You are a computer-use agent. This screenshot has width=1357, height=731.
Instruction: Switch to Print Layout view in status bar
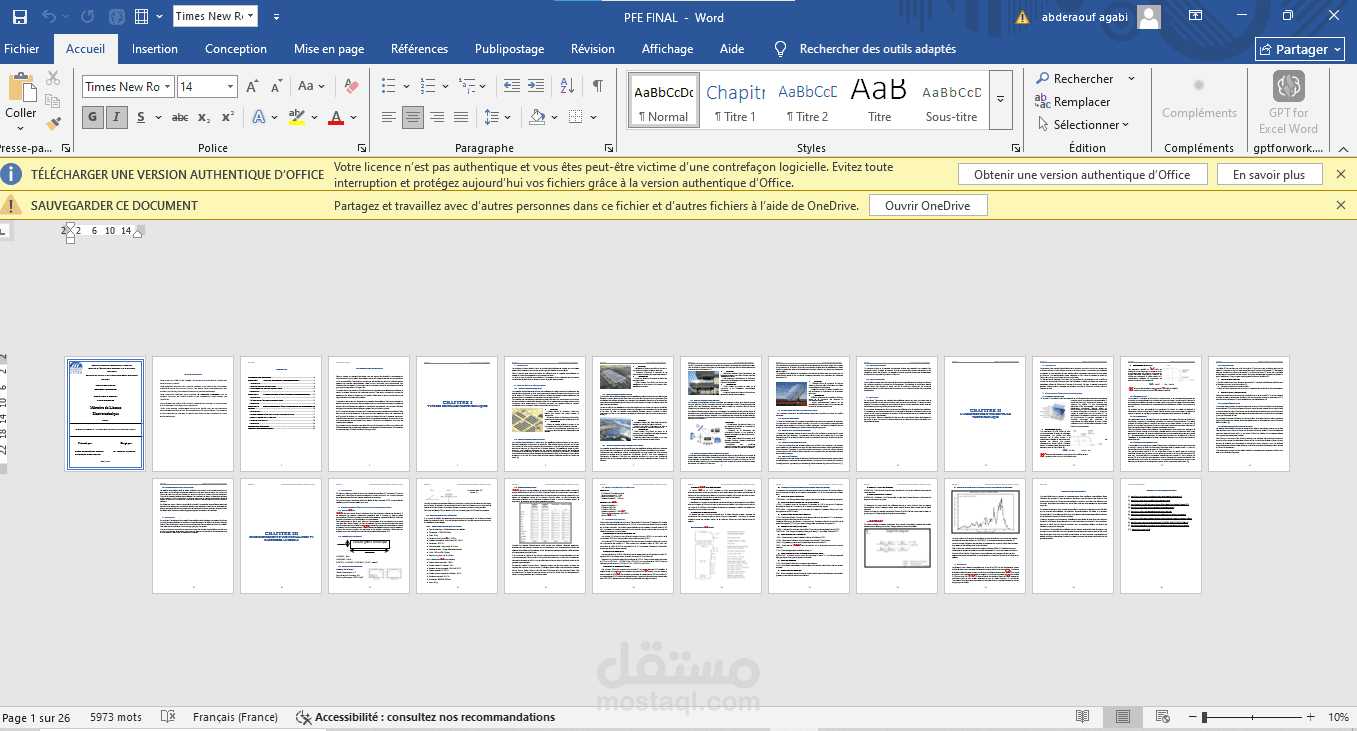pyautogui.click(x=1123, y=717)
